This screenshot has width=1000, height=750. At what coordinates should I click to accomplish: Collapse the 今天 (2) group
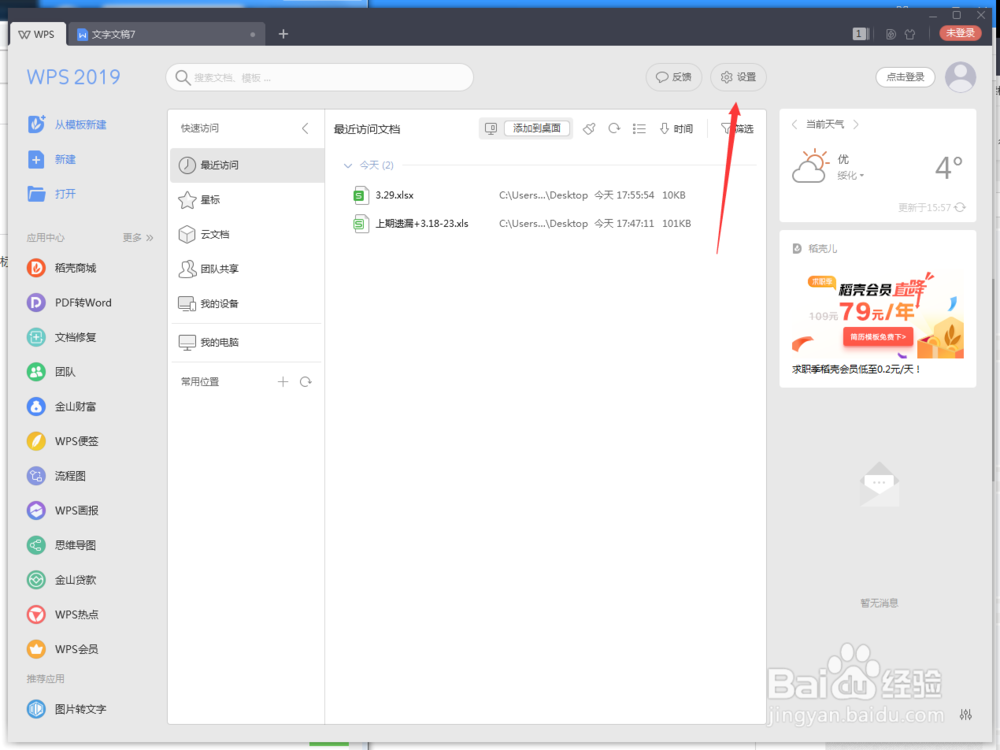tap(348, 165)
